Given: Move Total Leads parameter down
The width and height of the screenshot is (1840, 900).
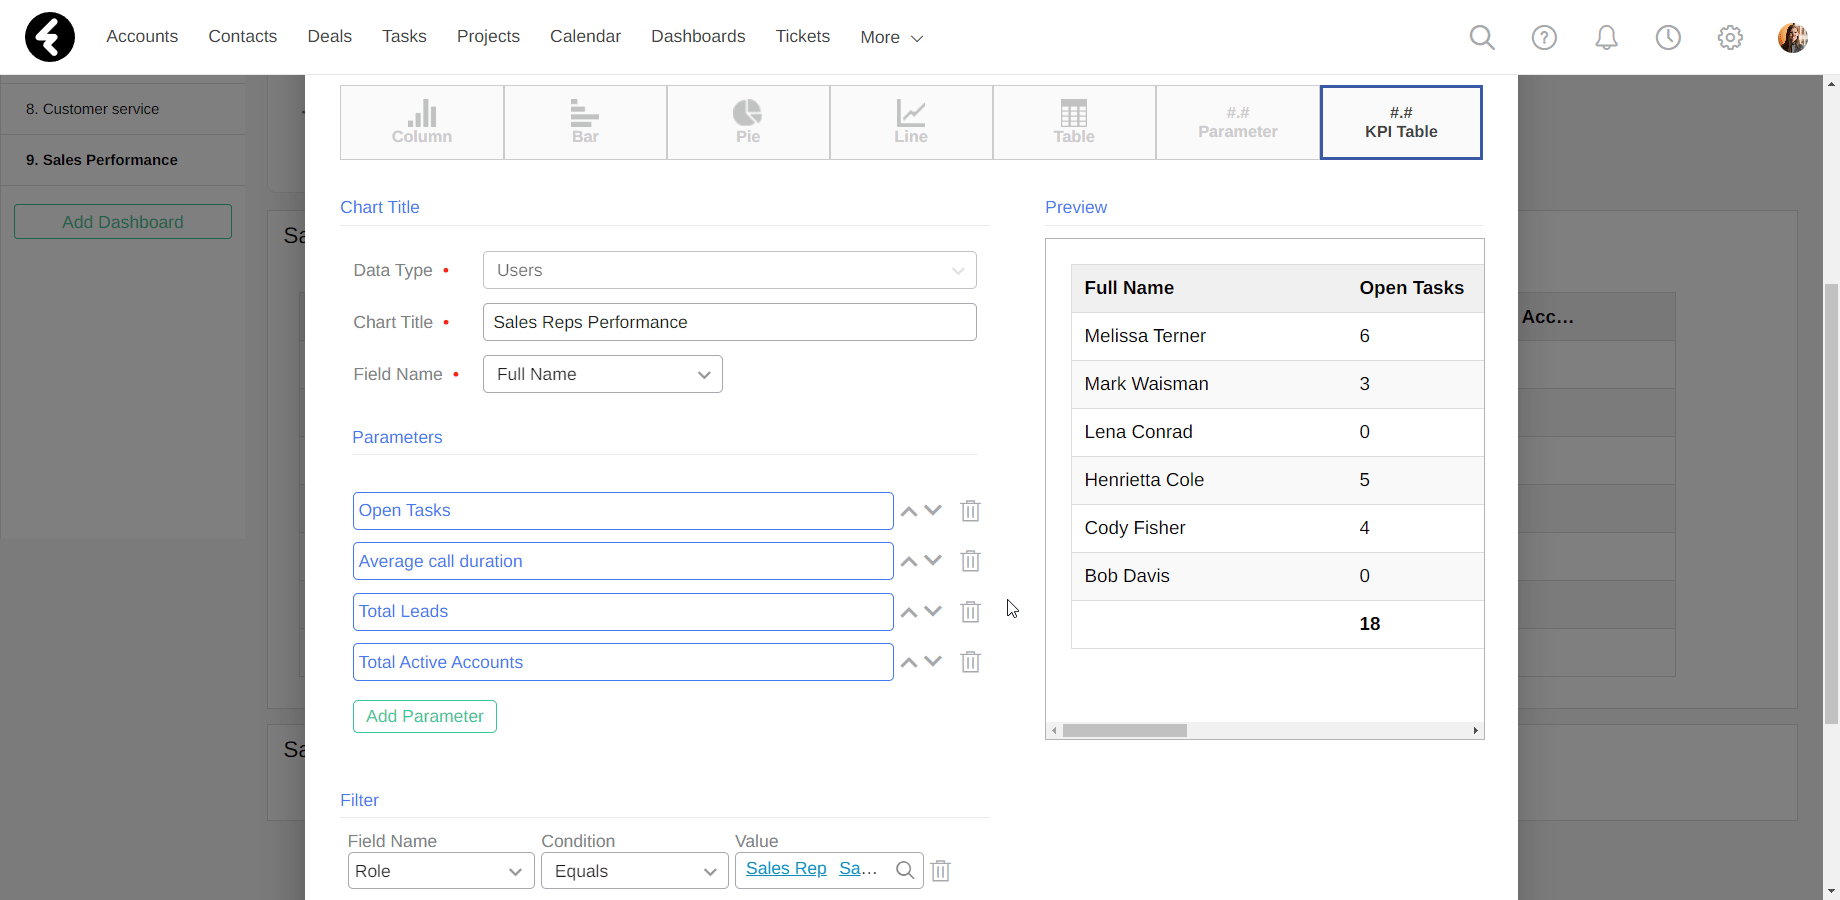Looking at the screenshot, I should pyautogui.click(x=933, y=612).
